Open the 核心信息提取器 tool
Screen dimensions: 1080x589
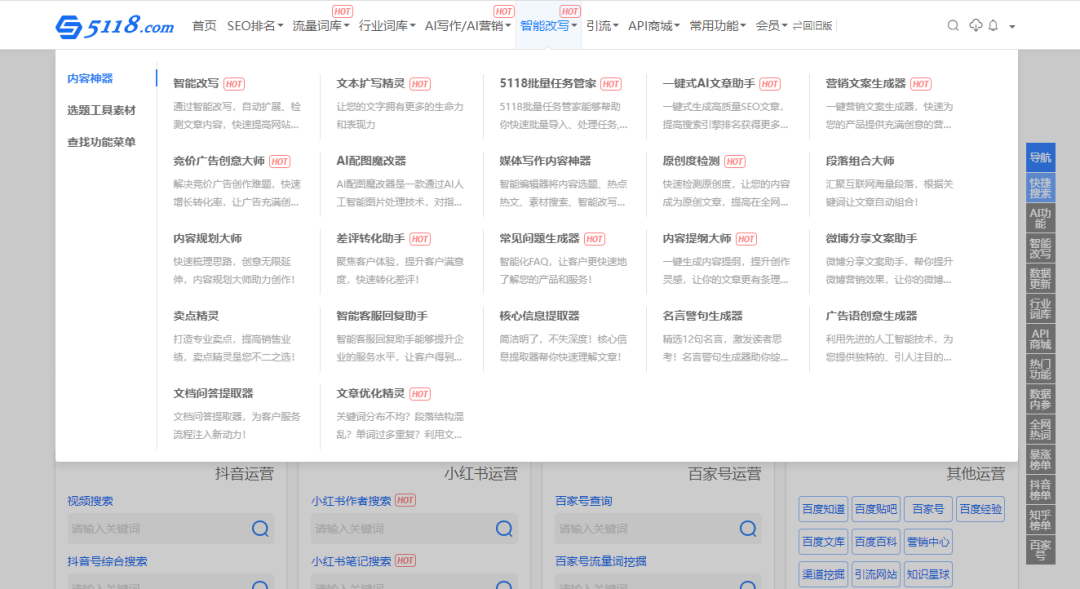point(539,316)
